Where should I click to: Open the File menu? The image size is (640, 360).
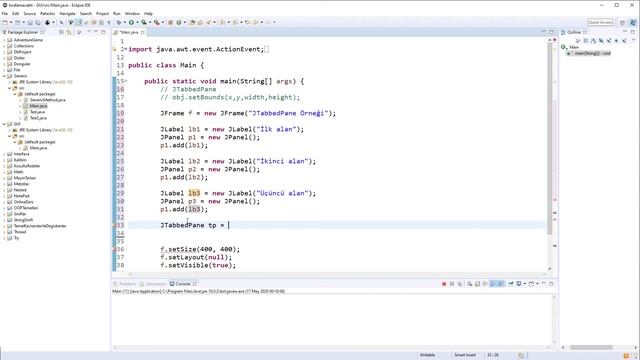(4, 13)
